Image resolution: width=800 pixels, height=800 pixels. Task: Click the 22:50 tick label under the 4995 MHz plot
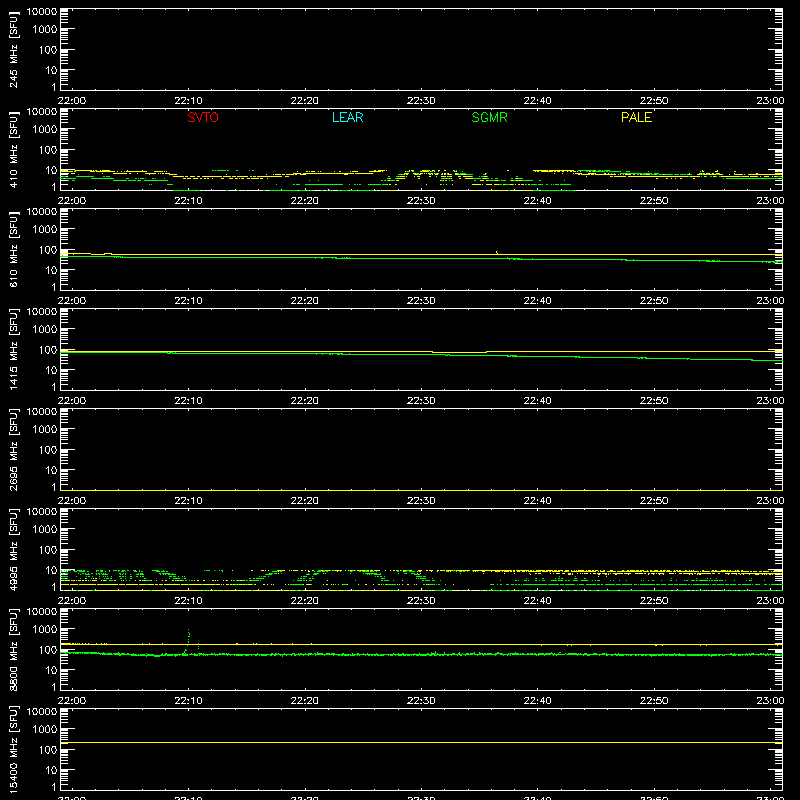pyautogui.click(x=654, y=601)
